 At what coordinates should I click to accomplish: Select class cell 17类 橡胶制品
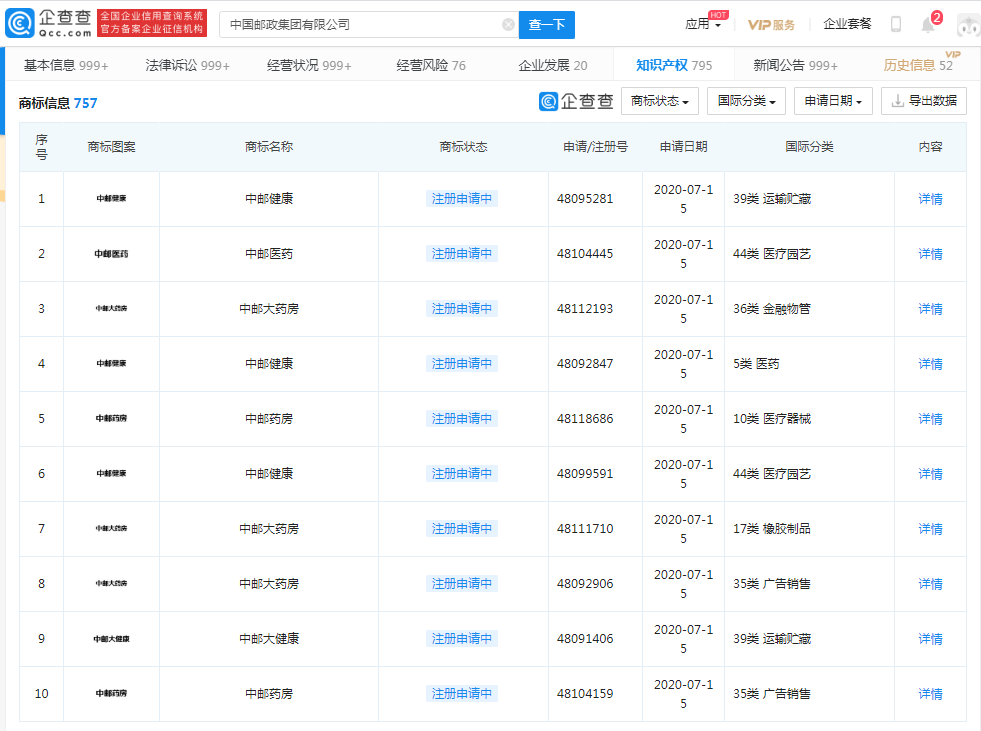(772, 529)
